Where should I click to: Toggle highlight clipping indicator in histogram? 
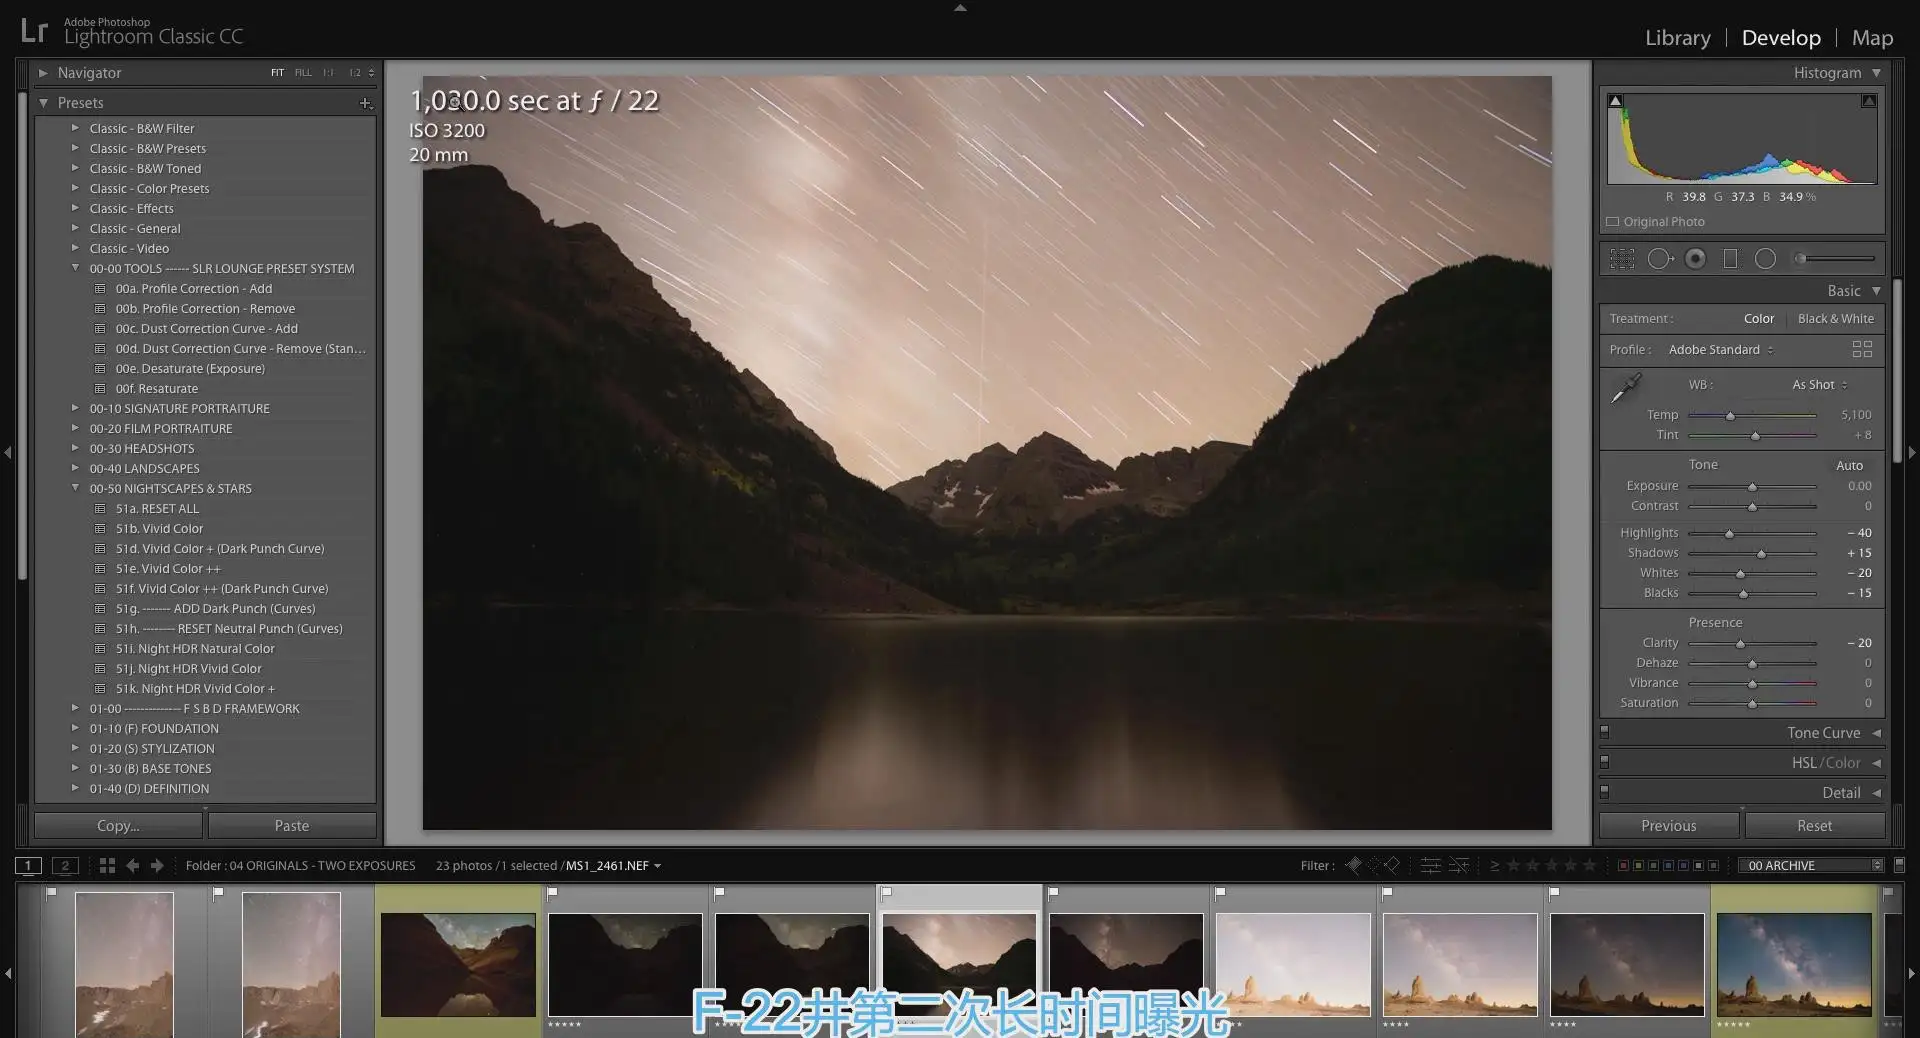[1868, 101]
